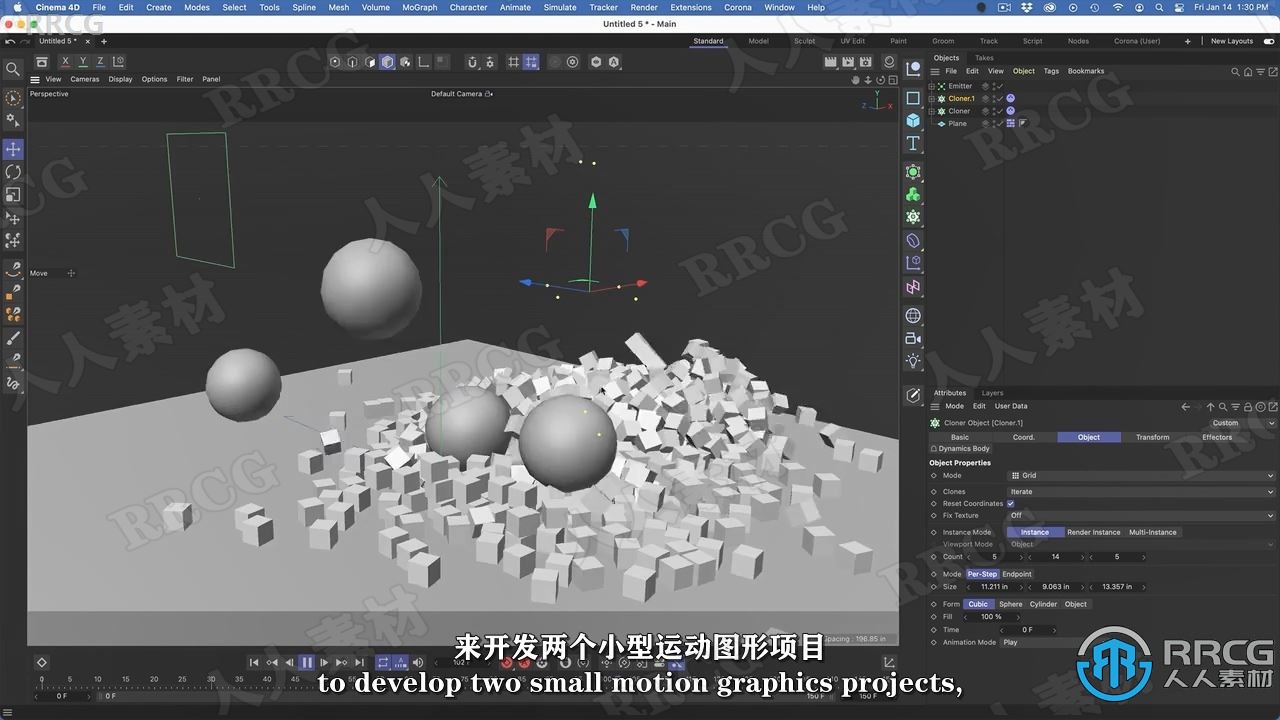
Task: Select the Move tool in left toolbar
Action: point(13,149)
